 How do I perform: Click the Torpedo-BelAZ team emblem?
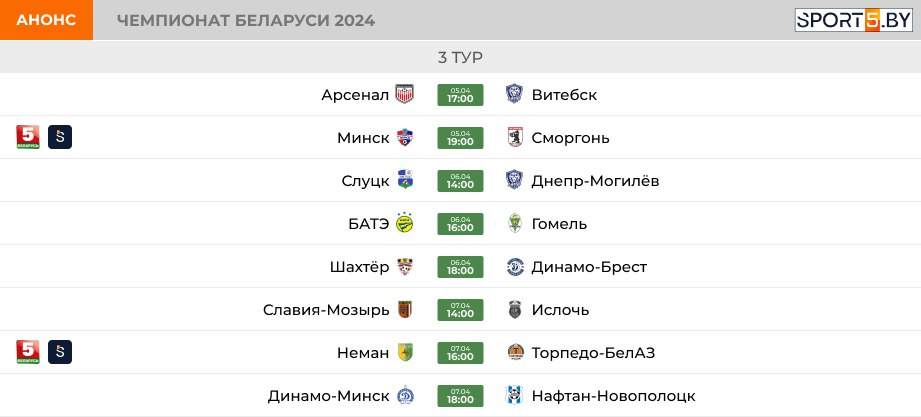point(515,352)
